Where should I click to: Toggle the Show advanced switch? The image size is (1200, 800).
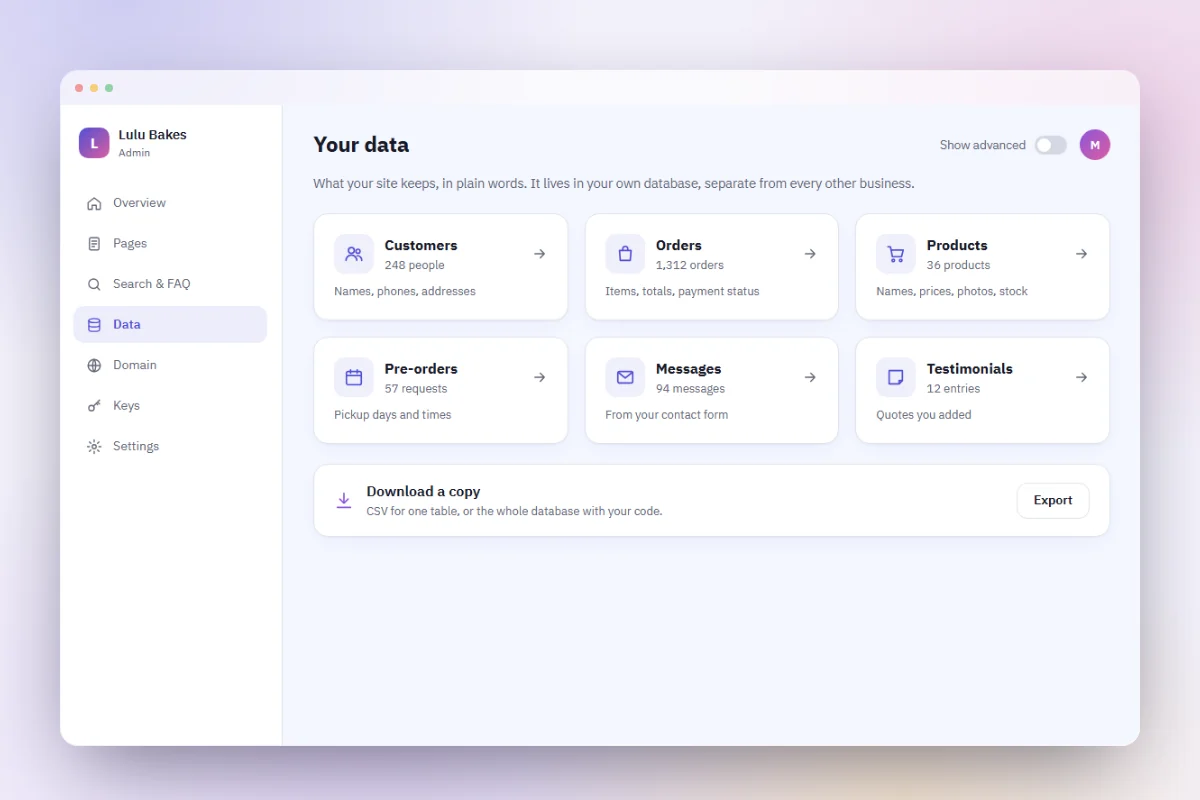1050,145
